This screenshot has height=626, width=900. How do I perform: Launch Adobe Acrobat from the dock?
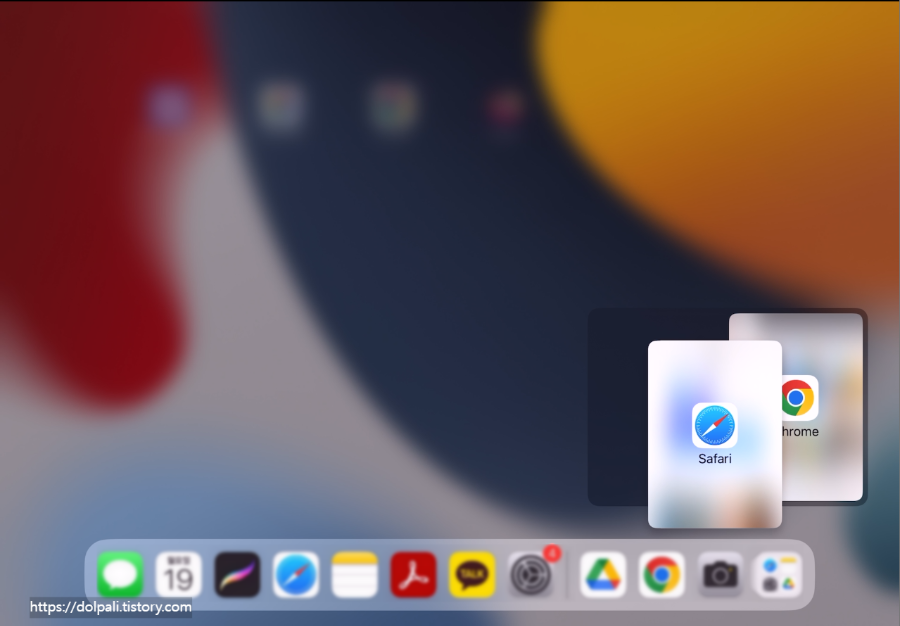tap(413, 574)
